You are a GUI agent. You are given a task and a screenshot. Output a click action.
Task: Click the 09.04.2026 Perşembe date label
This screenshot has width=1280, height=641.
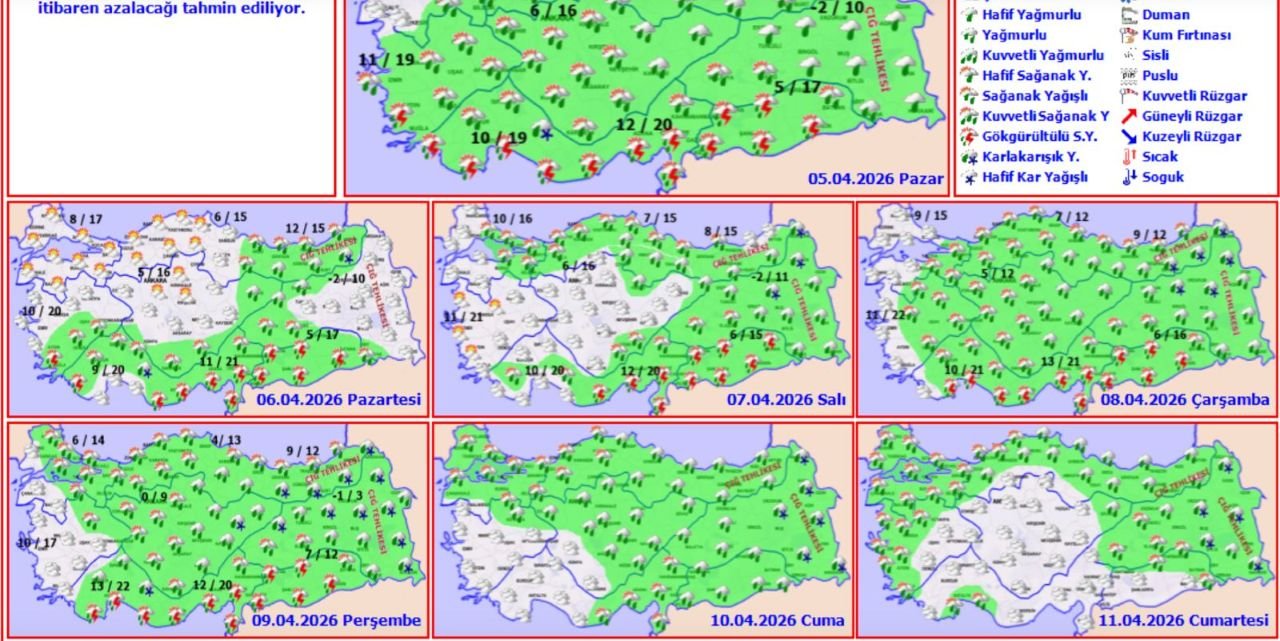336,620
